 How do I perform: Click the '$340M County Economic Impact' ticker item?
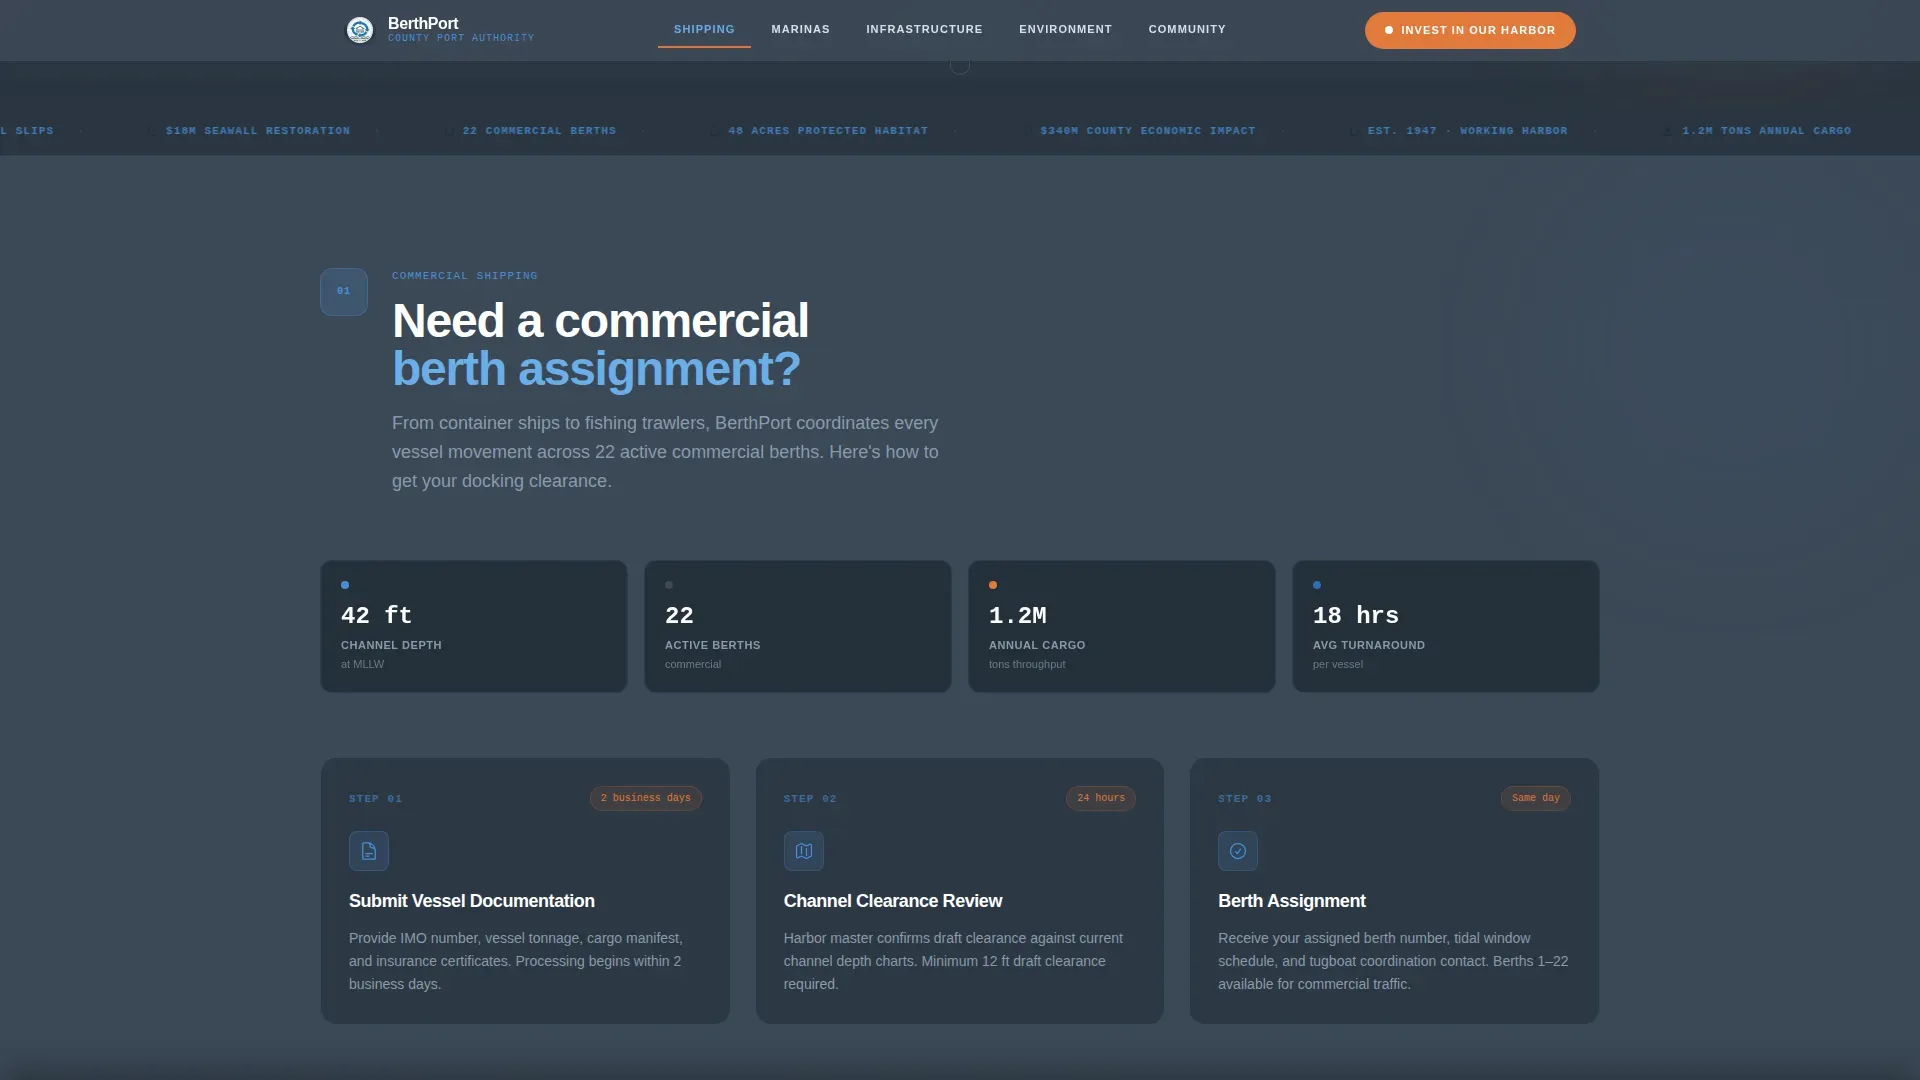coord(1148,131)
